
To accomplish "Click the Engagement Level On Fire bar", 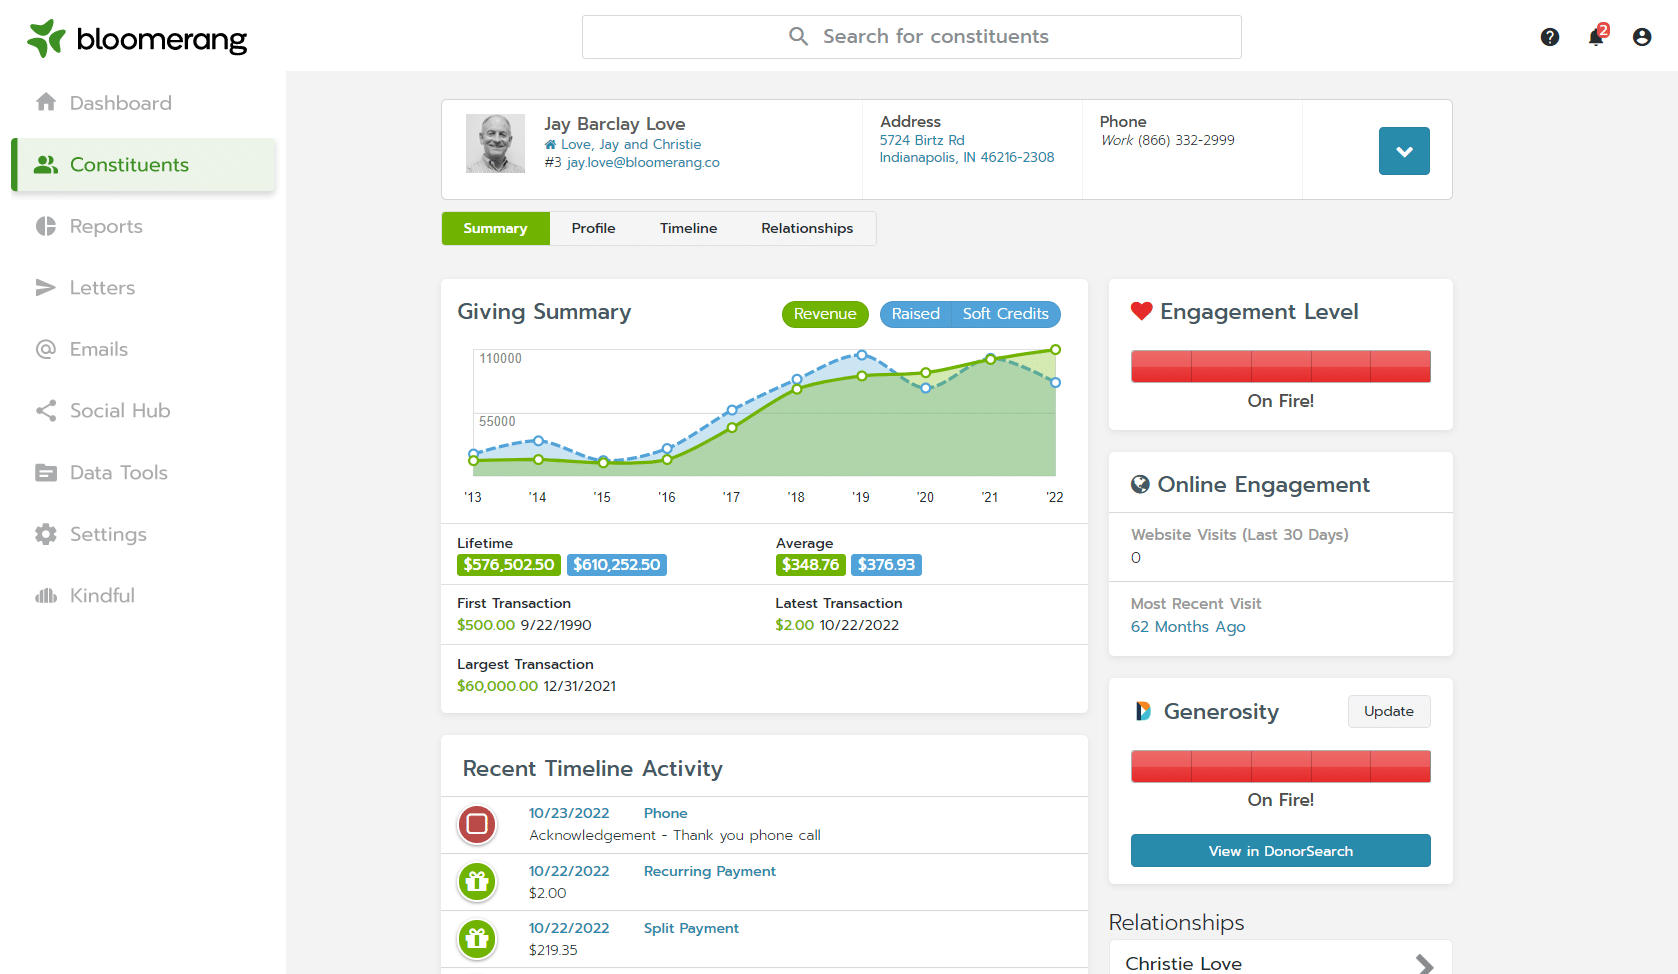I will (1280, 366).
